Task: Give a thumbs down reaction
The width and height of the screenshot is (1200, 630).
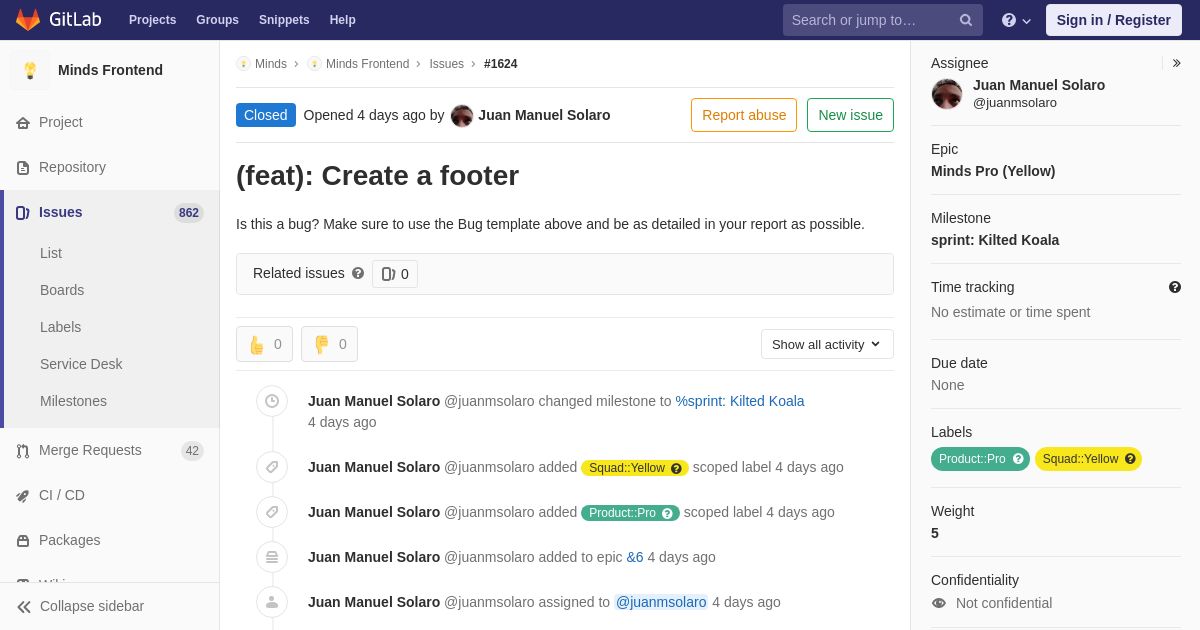Action: (x=329, y=344)
